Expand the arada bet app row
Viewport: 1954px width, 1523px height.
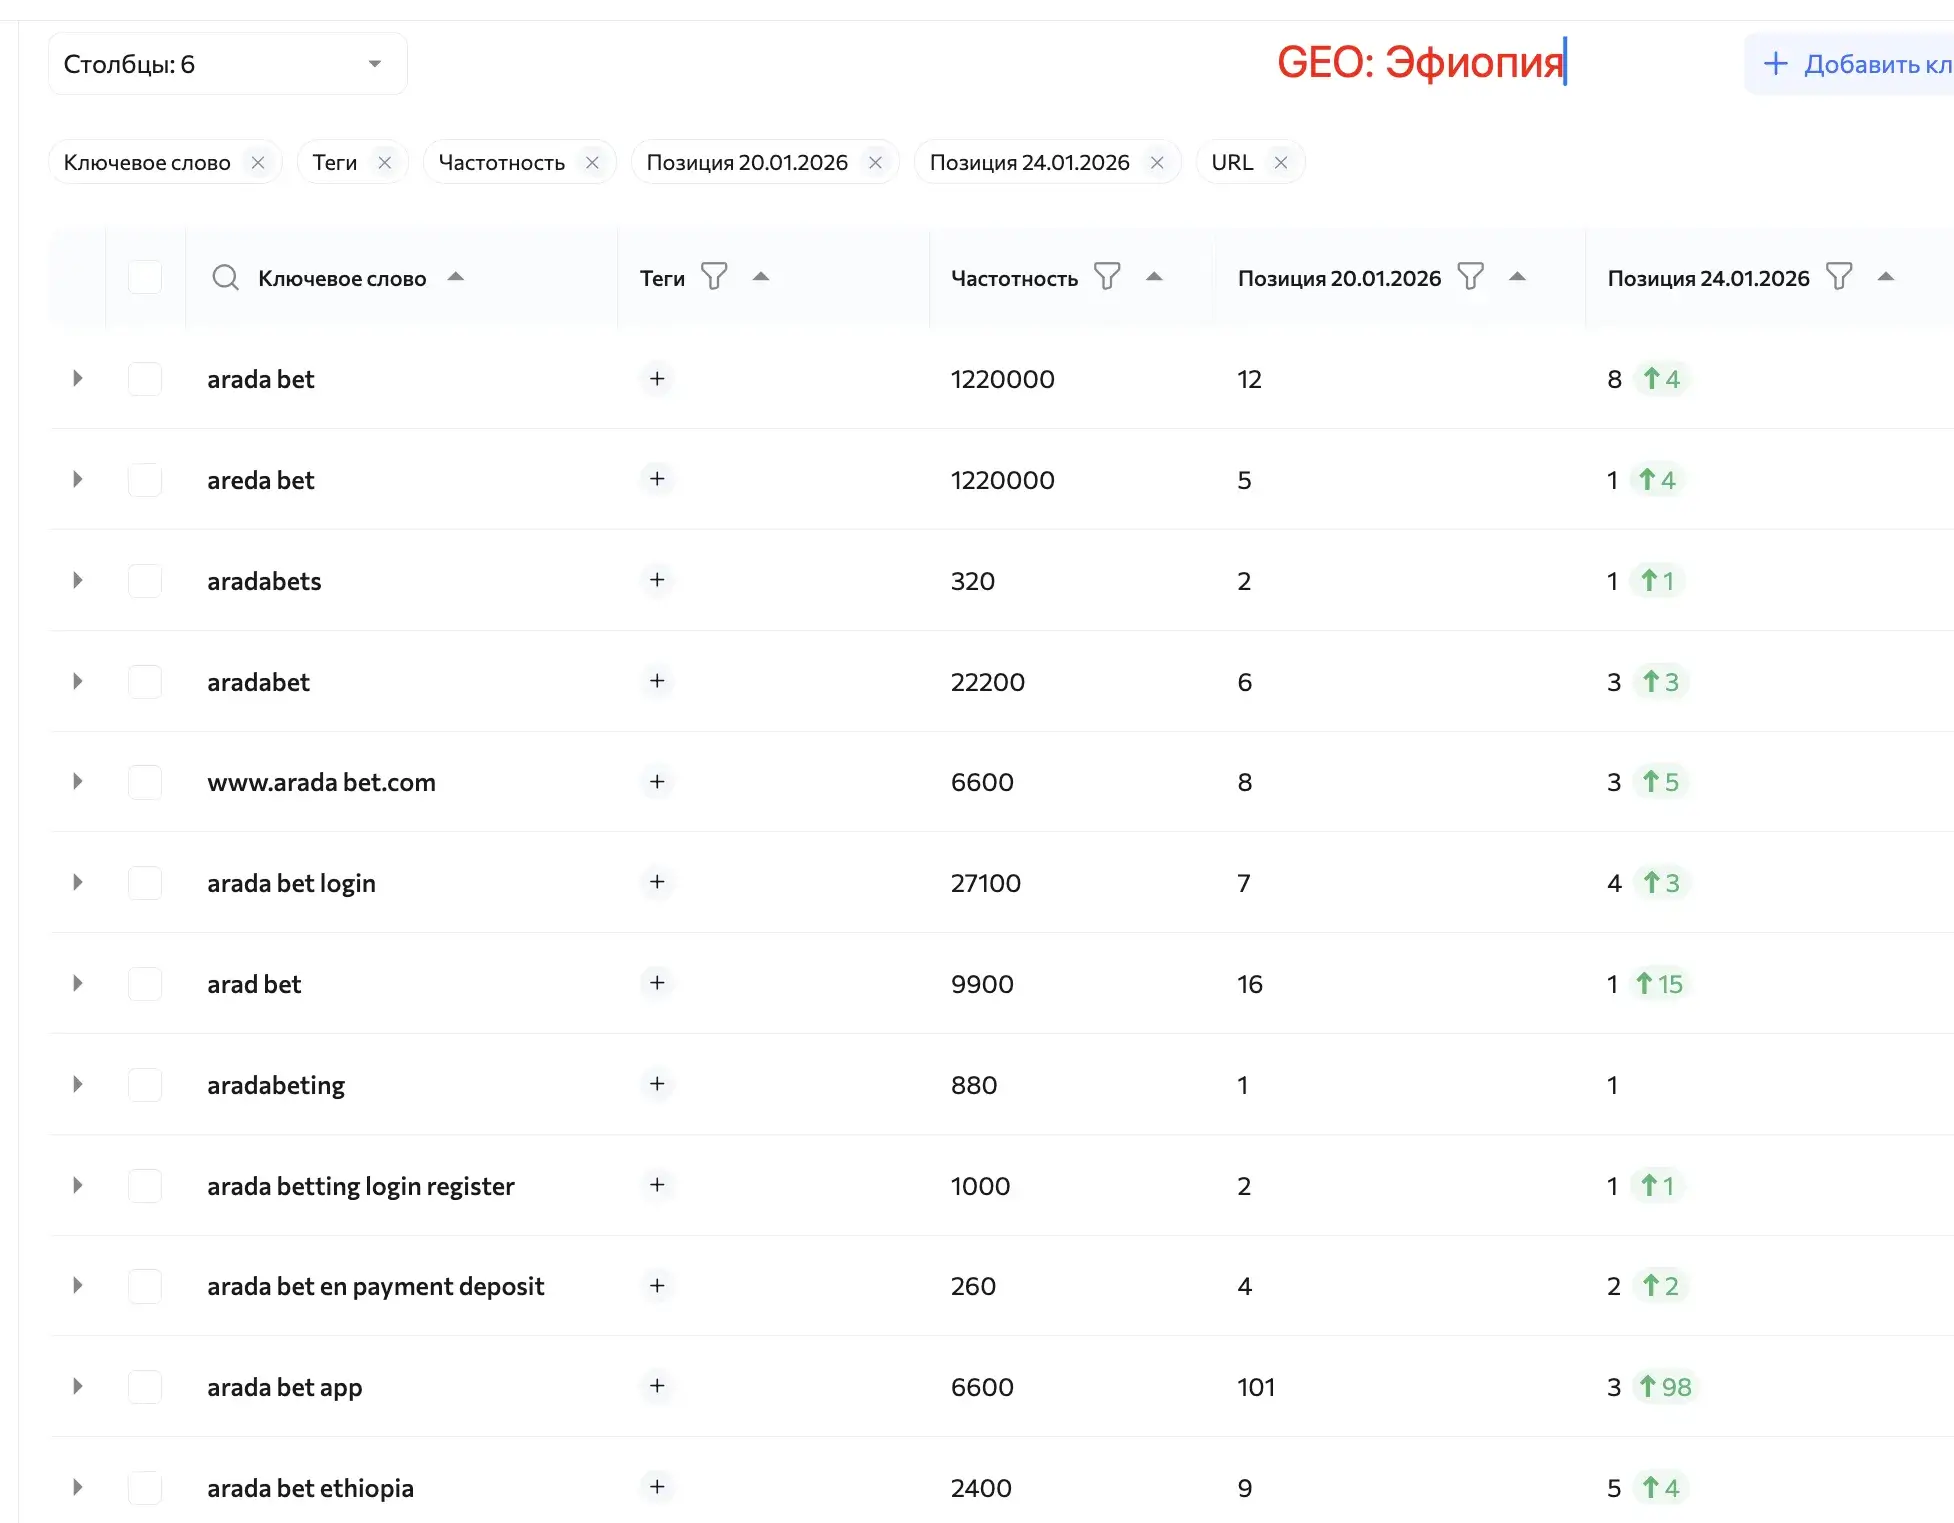77,1386
